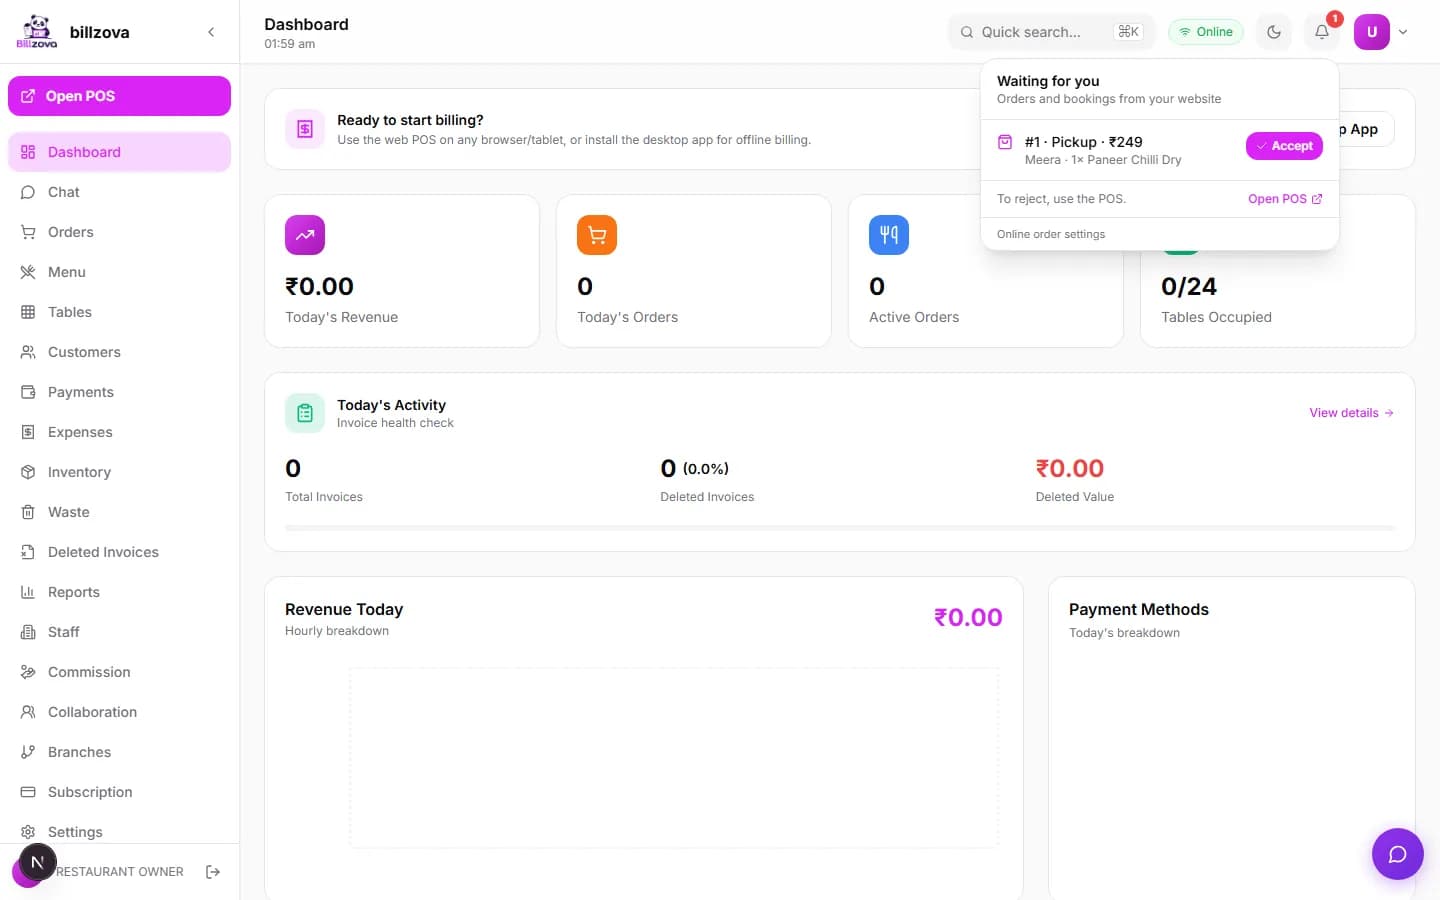This screenshot has width=1440, height=900.
Task: Click the Staff icon
Action: point(28,632)
